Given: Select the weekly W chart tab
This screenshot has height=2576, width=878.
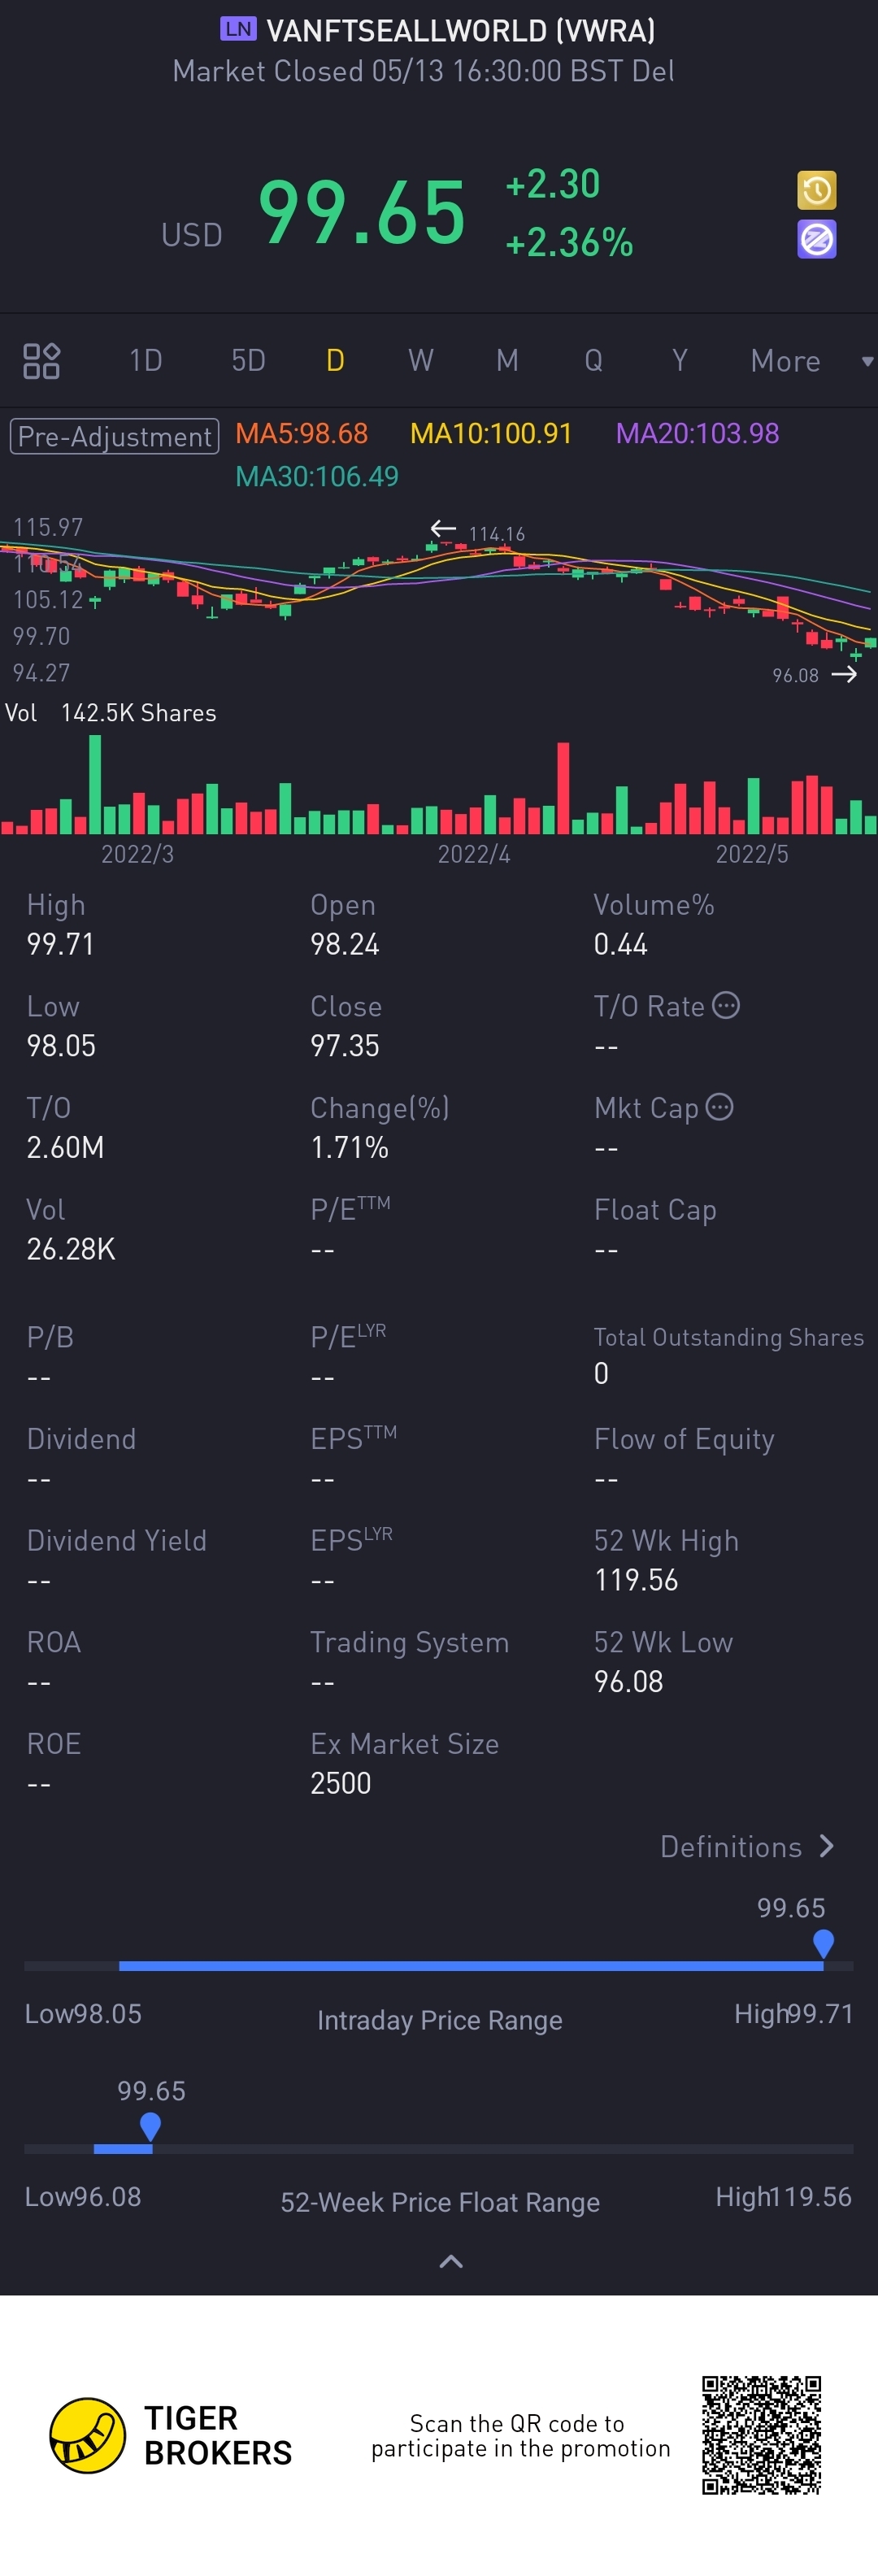Looking at the screenshot, I should tap(421, 361).
